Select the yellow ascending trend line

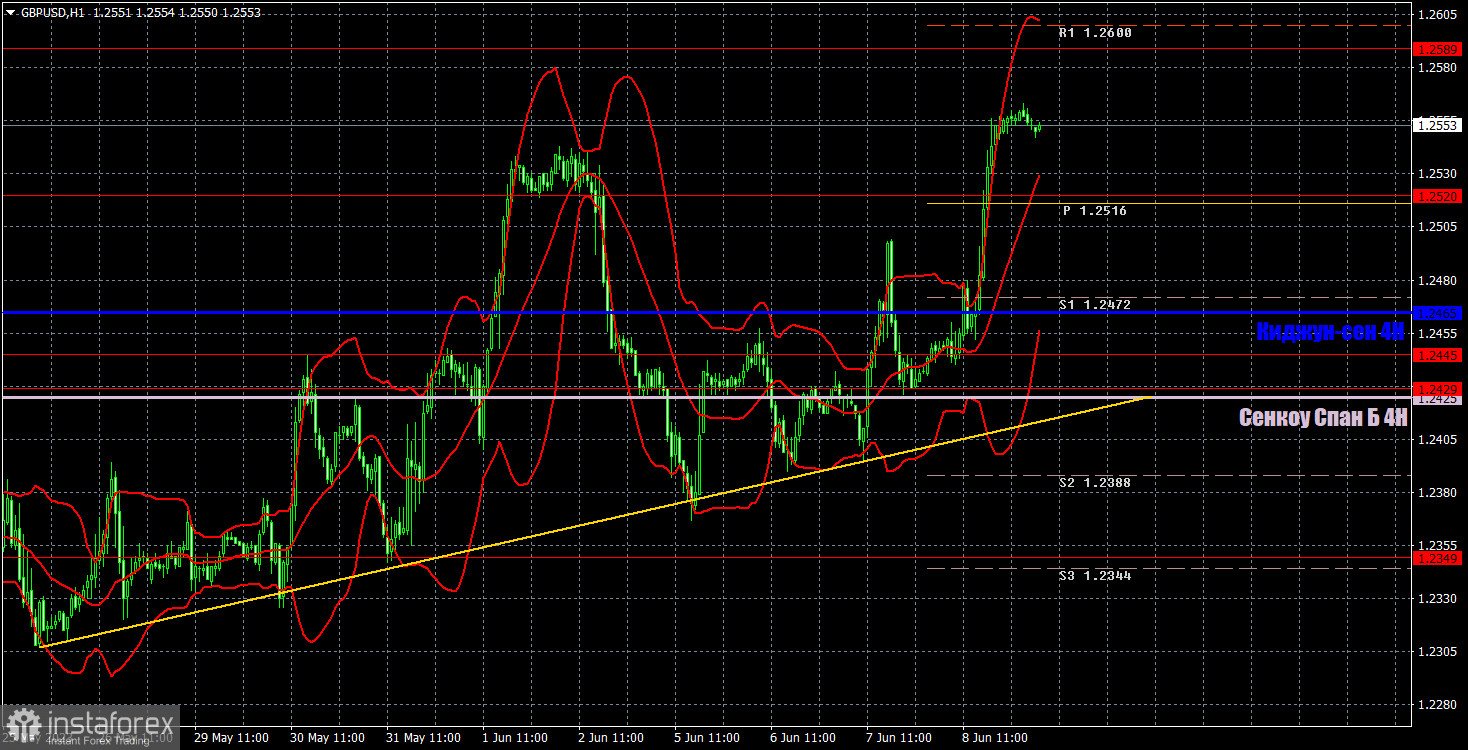pos(594,522)
